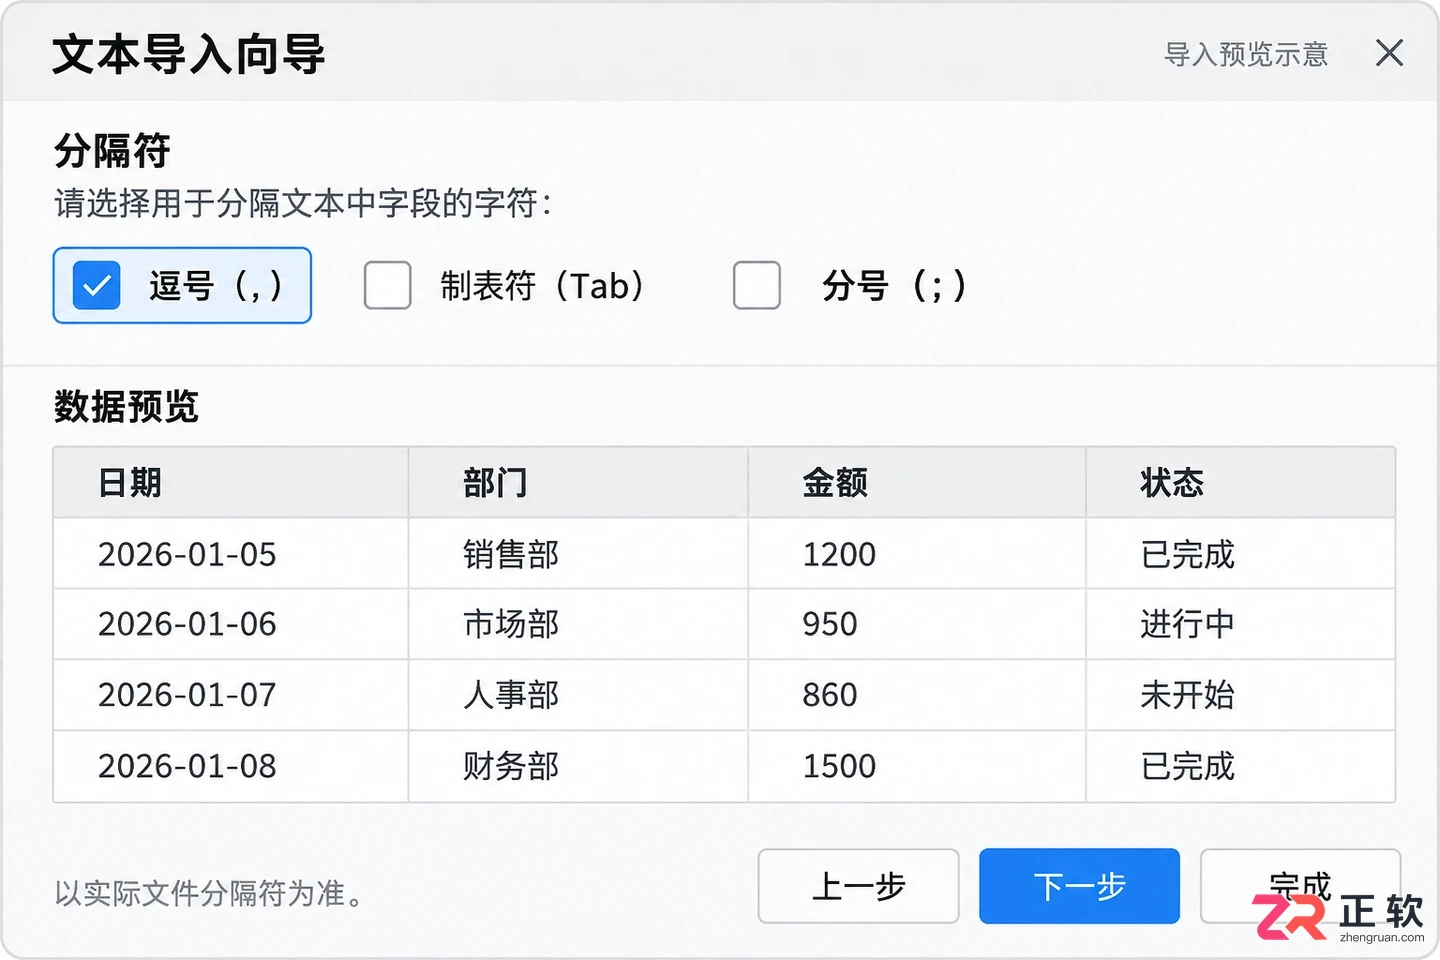
Task: Click the 导入预览示意 label
Action: [1246, 54]
